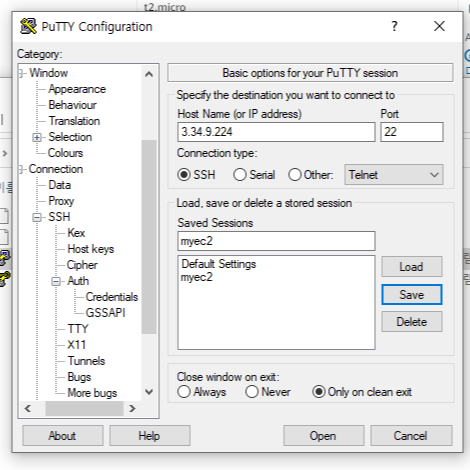
Task: Open the Proxy category
Action: (x=61, y=201)
